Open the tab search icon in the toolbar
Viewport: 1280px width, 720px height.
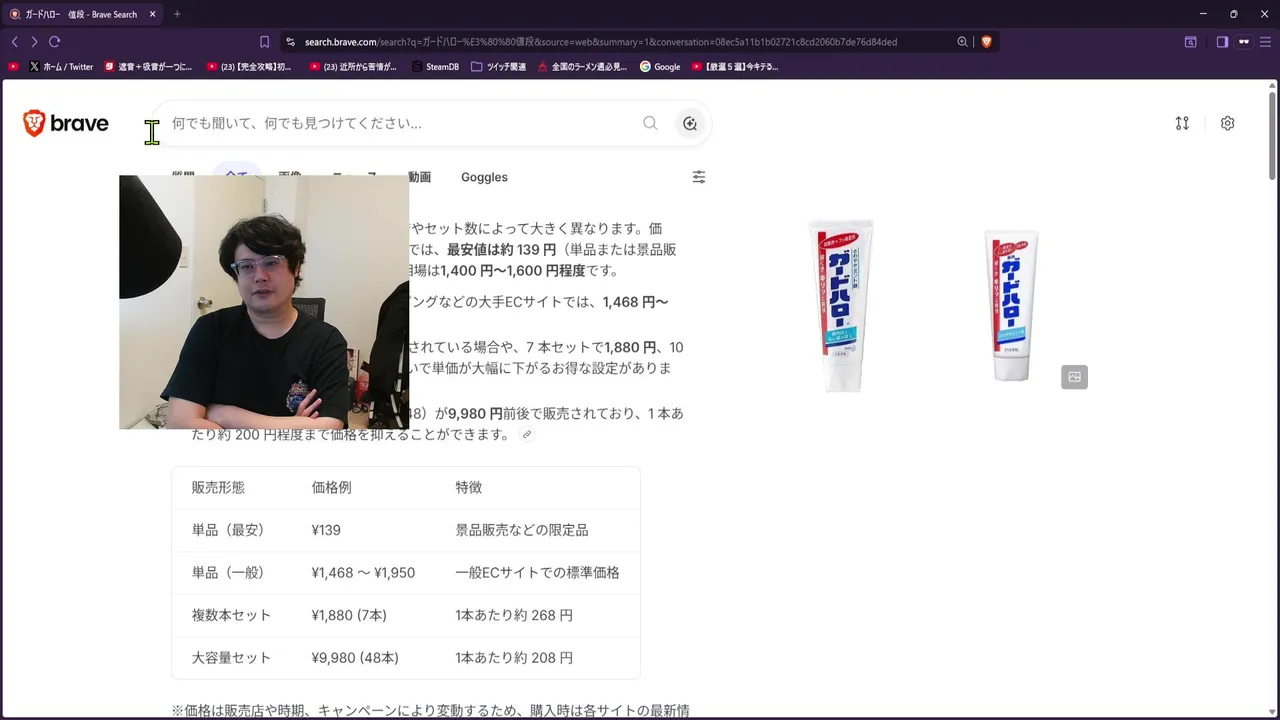point(1190,42)
